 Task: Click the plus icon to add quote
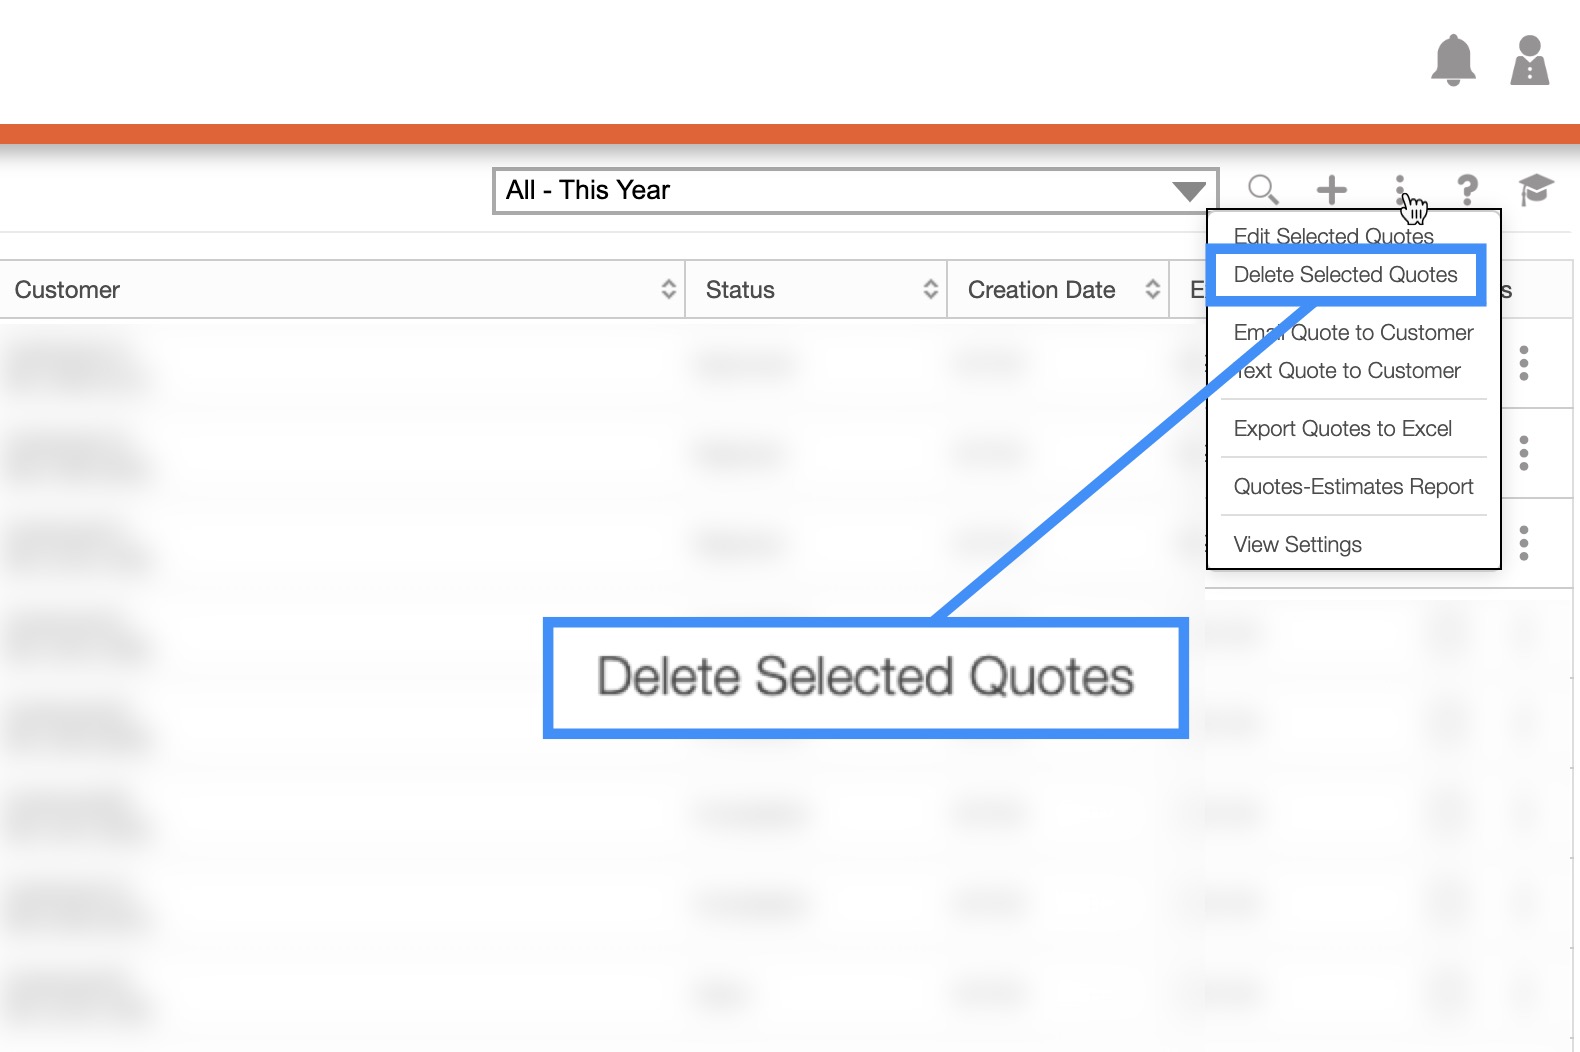tap(1331, 189)
